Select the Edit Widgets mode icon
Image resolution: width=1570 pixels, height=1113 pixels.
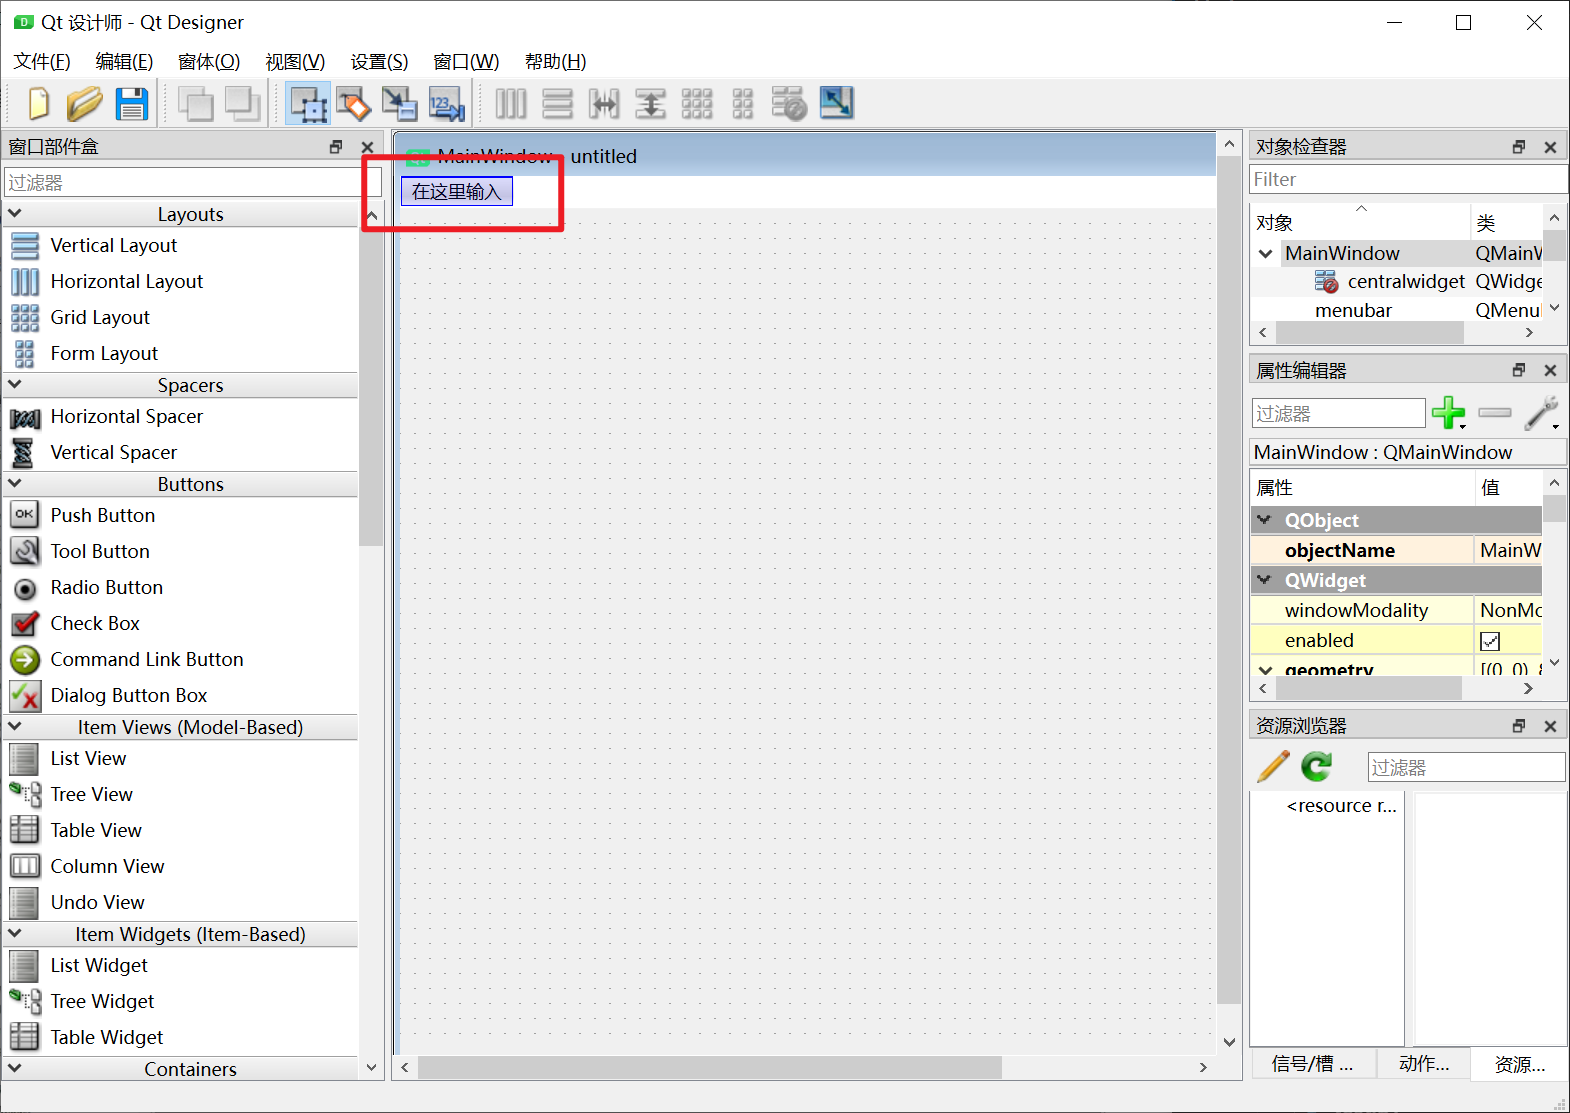pyautogui.click(x=308, y=104)
